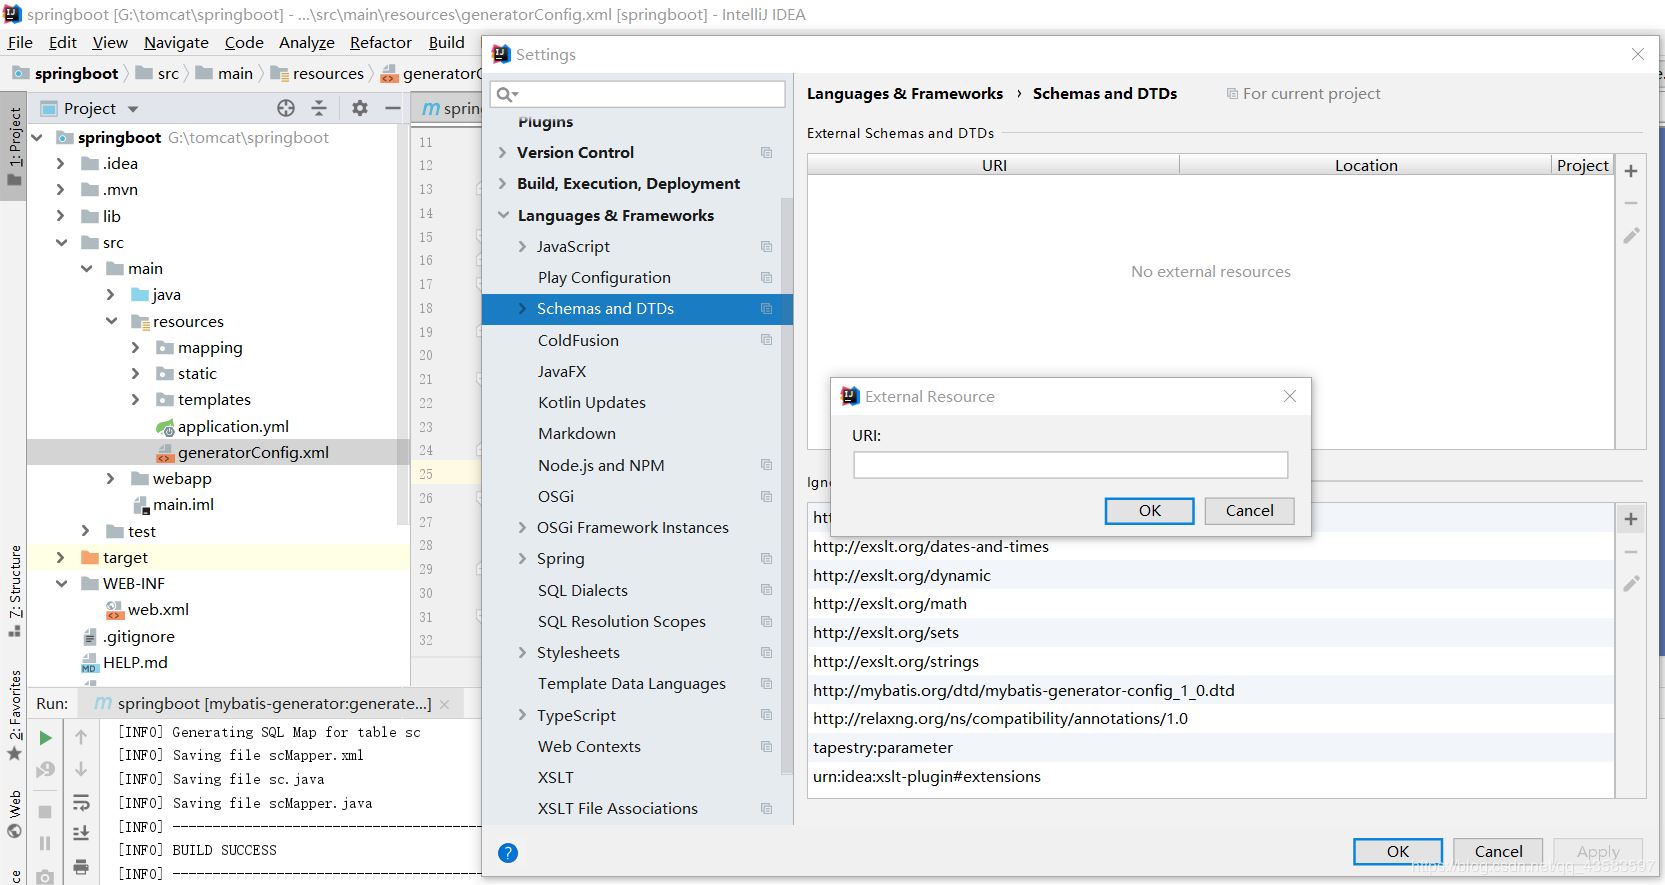
Task: Open Kotlin Updates settings page
Action: [592, 403]
